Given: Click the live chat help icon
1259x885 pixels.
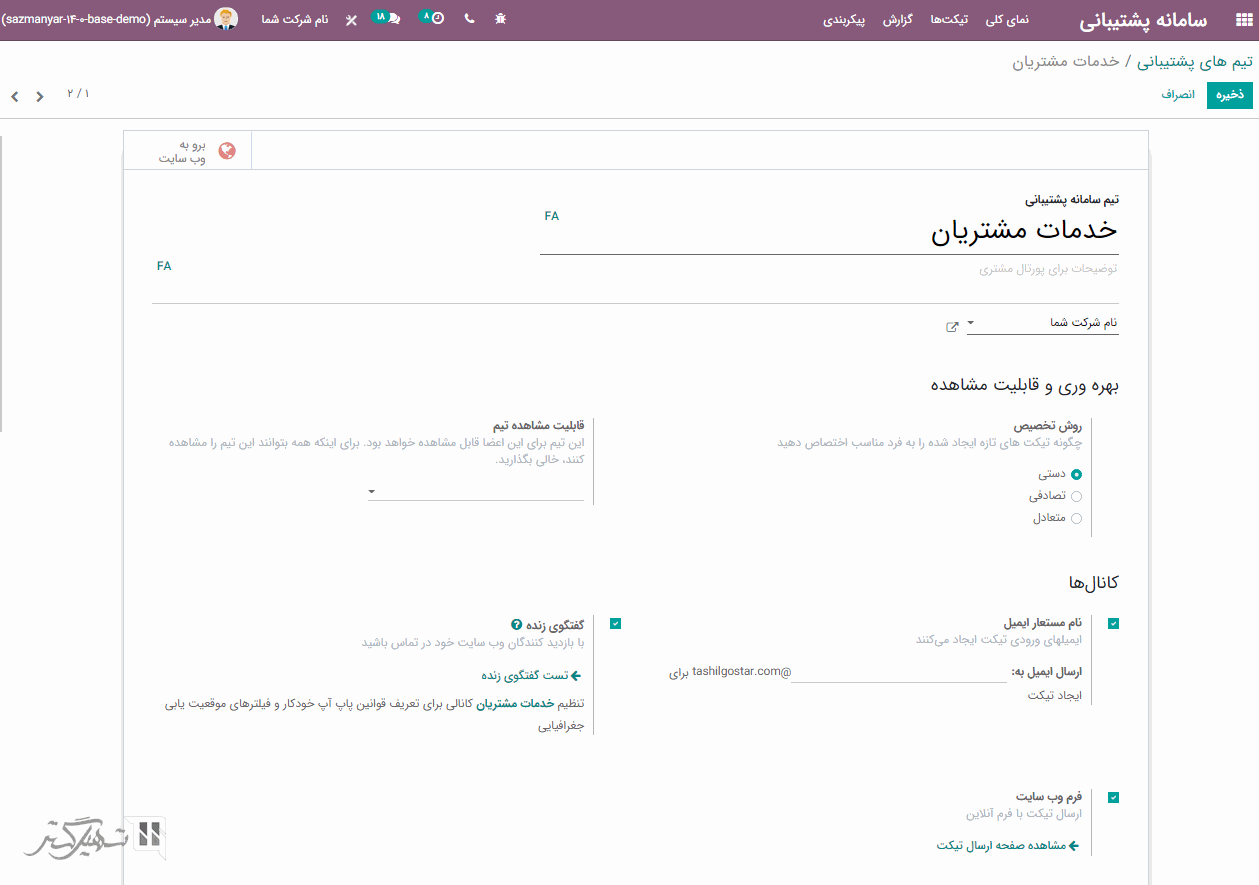Looking at the screenshot, I should coord(516,623).
